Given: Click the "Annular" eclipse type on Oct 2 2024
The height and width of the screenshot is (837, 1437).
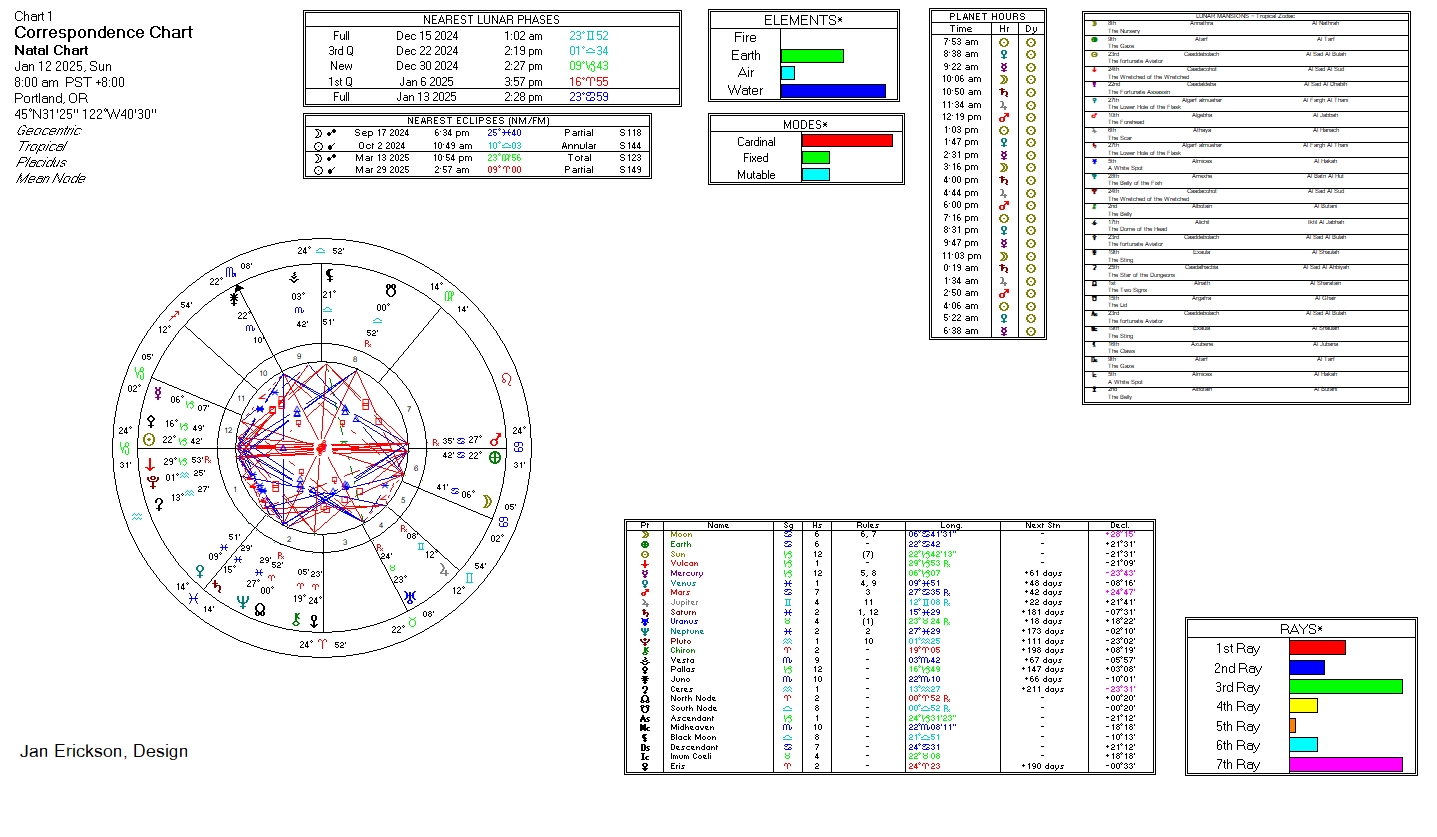Looking at the screenshot, I should pos(578,146).
